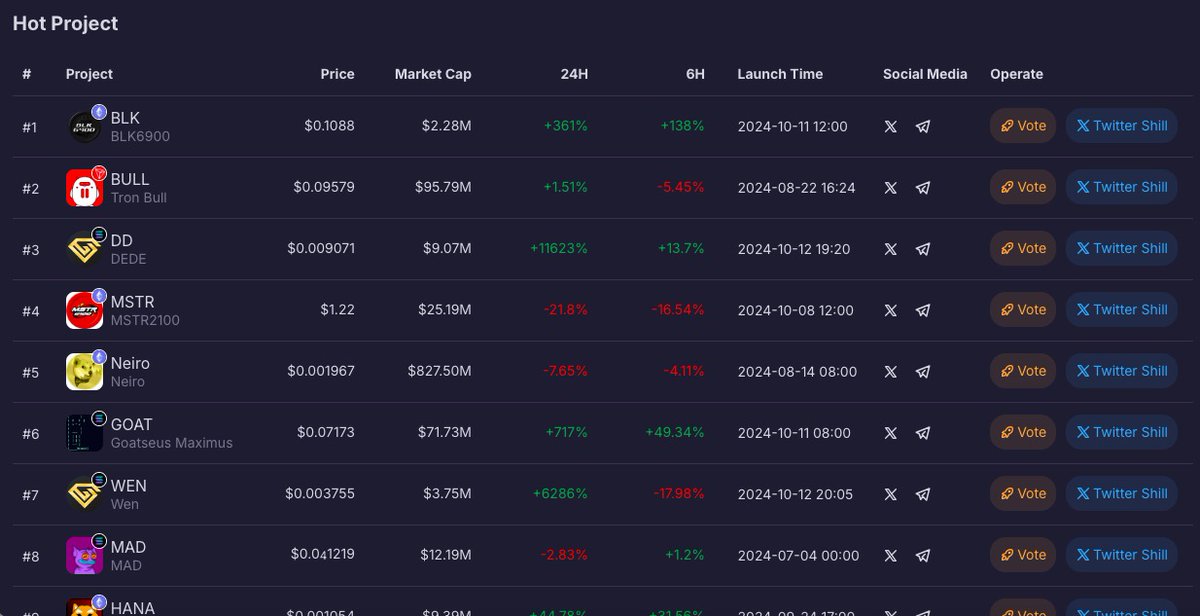Screen dimensions: 1200x616
Task: Vote for the BULL project
Action: (x=1023, y=187)
